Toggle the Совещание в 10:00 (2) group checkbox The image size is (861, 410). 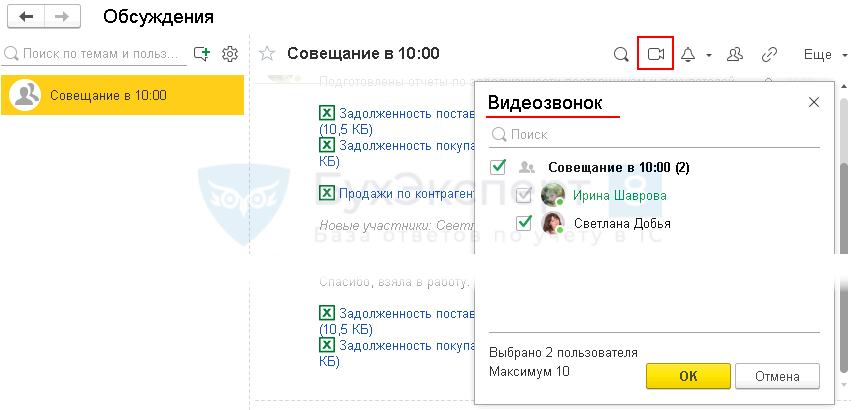point(497,167)
